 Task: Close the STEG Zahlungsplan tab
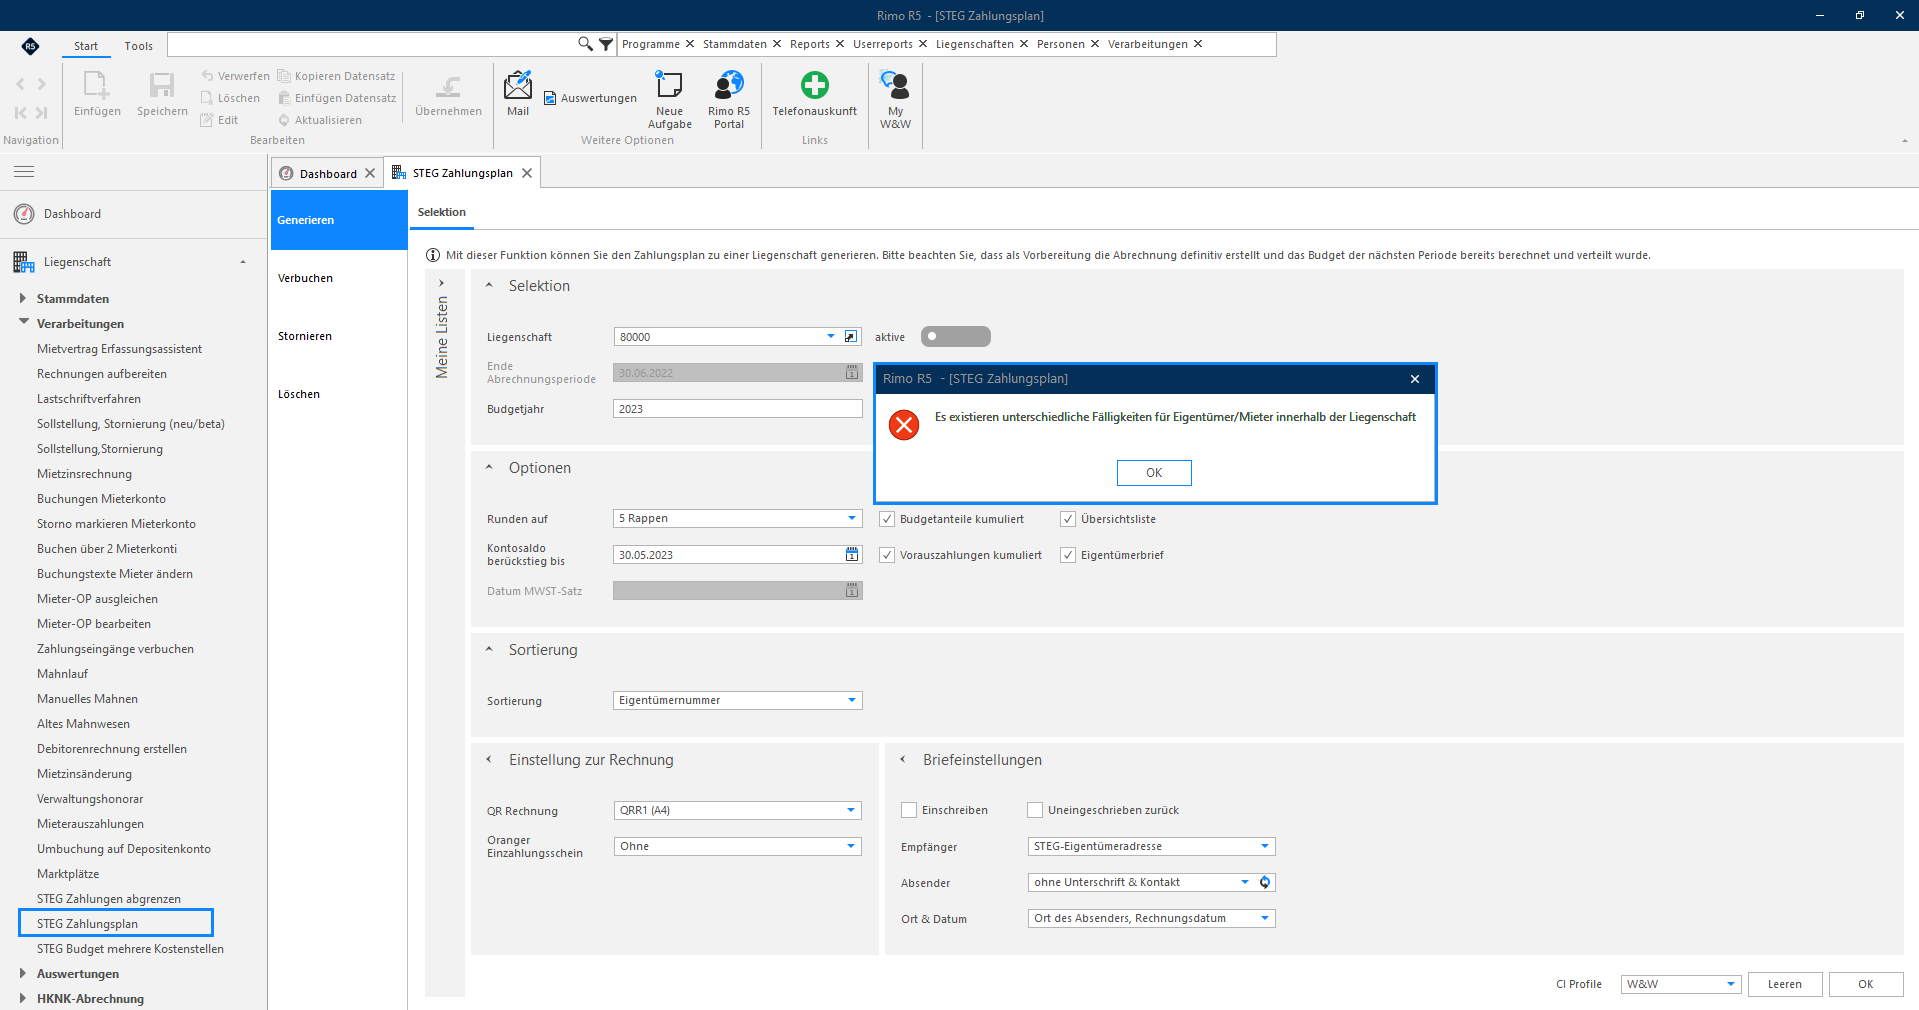pos(527,173)
